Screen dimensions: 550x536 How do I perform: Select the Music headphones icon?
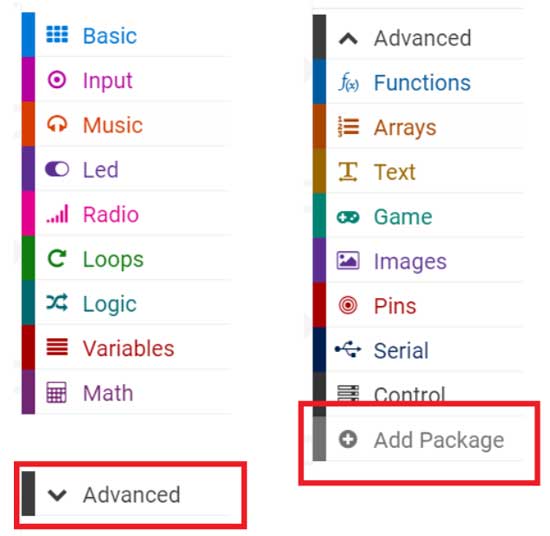[57, 124]
